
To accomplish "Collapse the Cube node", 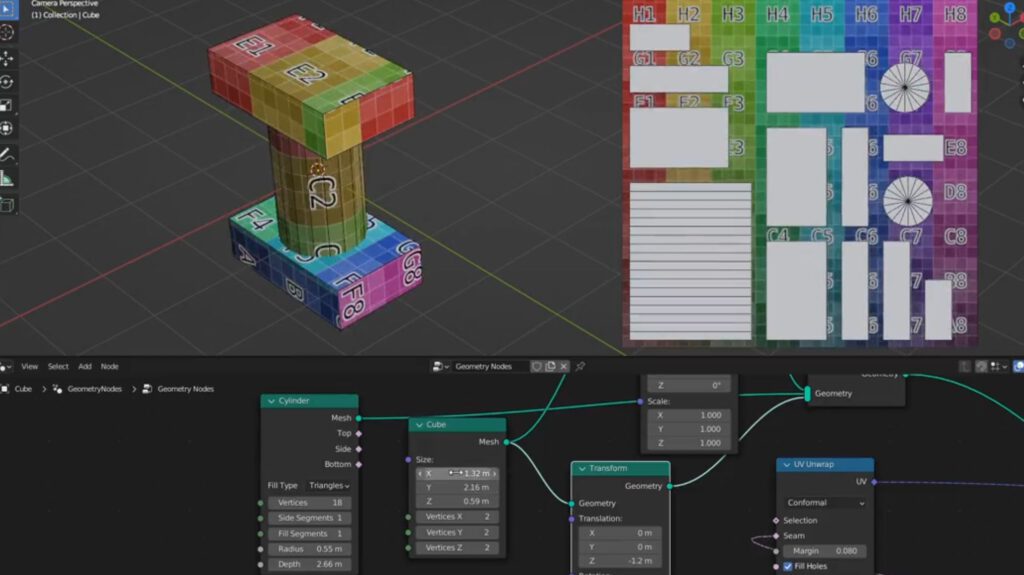I will click(x=419, y=425).
